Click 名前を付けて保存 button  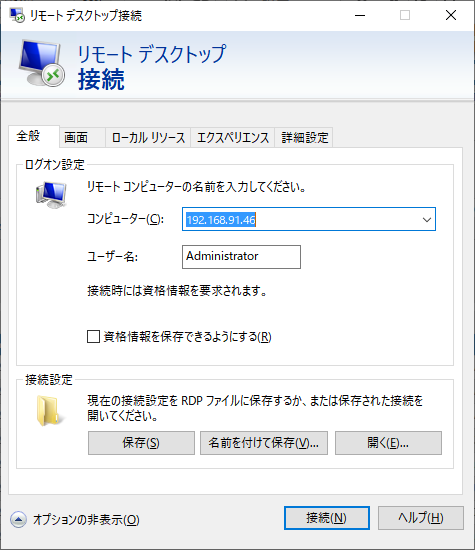[264, 443]
